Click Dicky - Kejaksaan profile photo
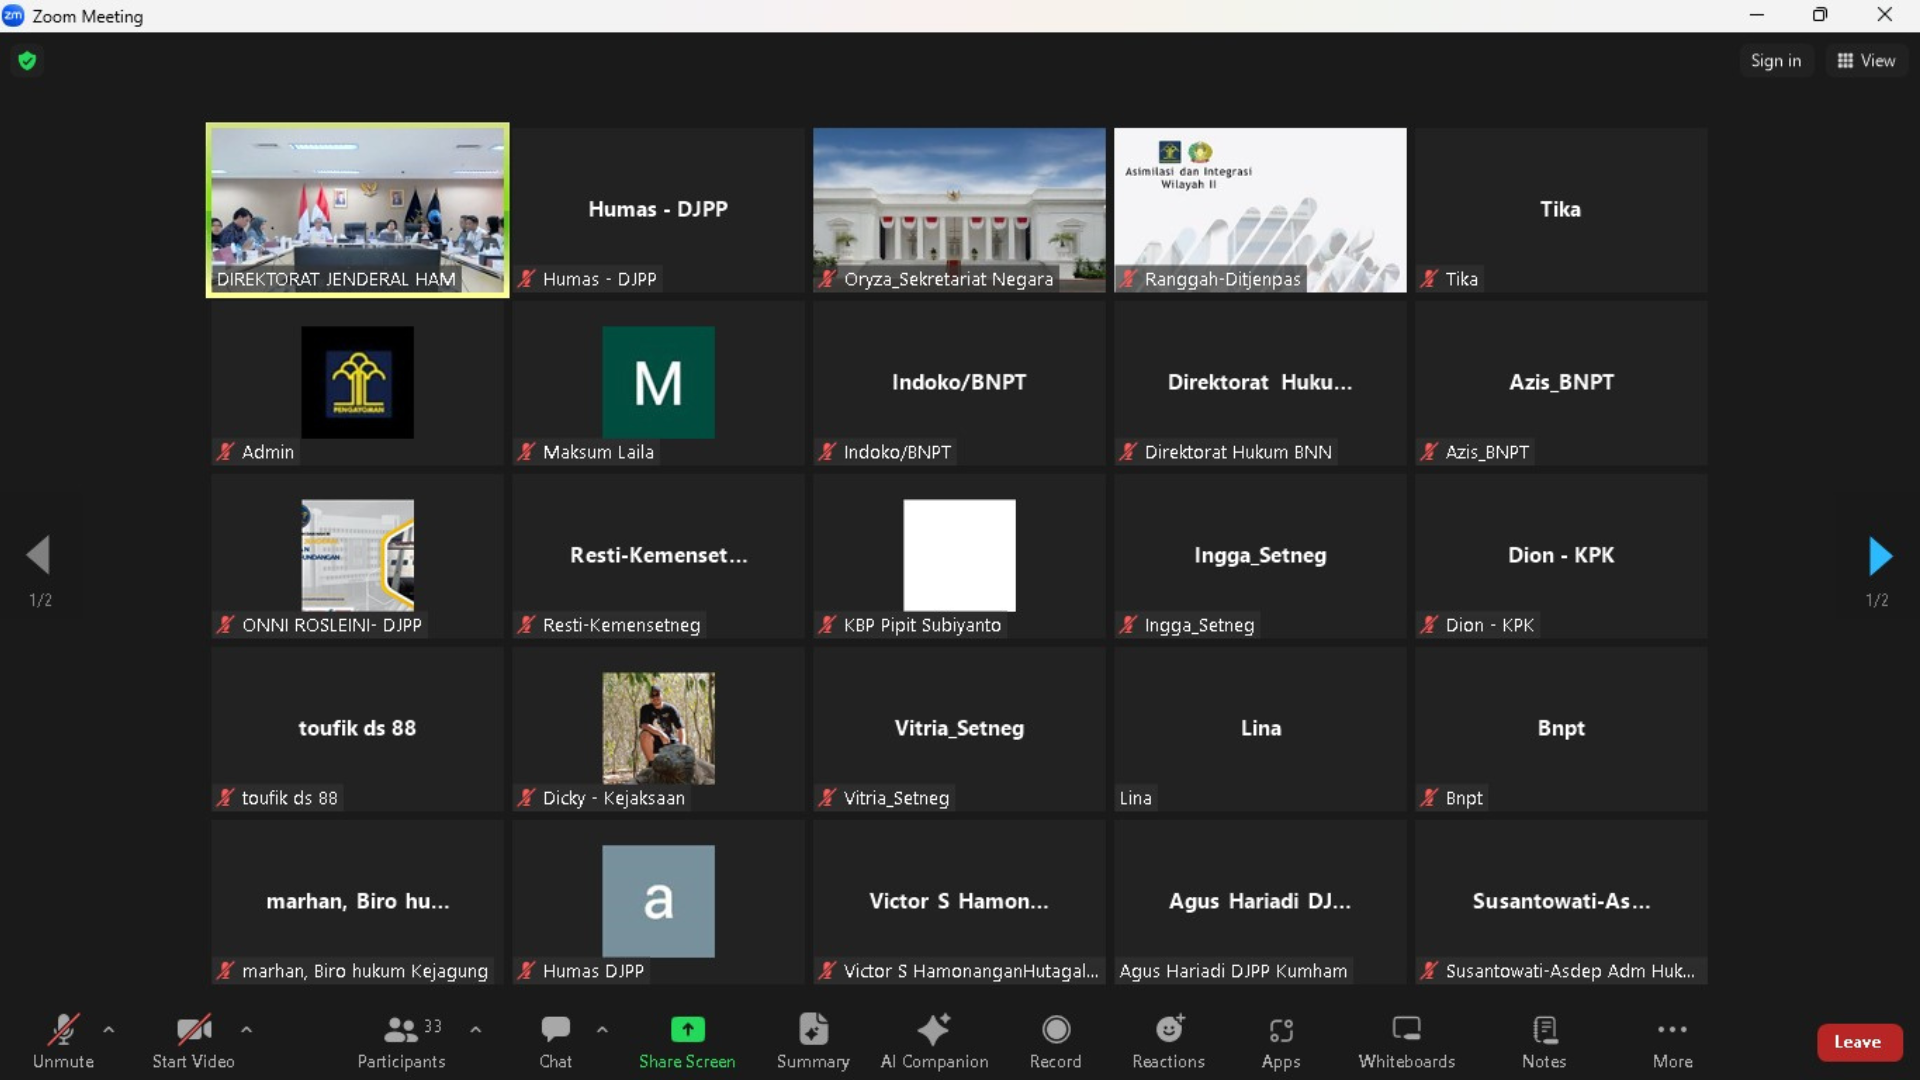Image resolution: width=1920 pixels, height=1080 pixels. tap(658, 728)
